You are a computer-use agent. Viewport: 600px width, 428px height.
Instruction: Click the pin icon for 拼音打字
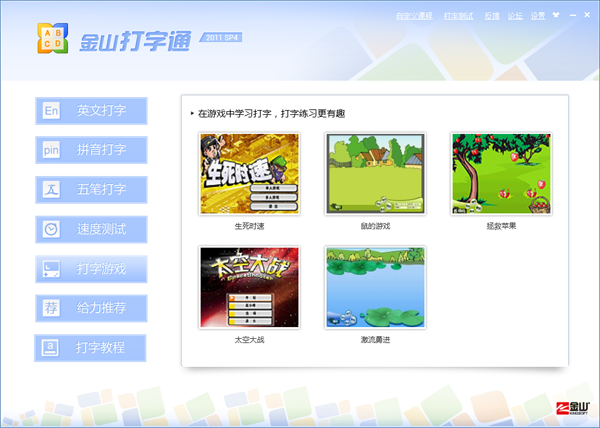pyautogui.click(x=52, y=150)
